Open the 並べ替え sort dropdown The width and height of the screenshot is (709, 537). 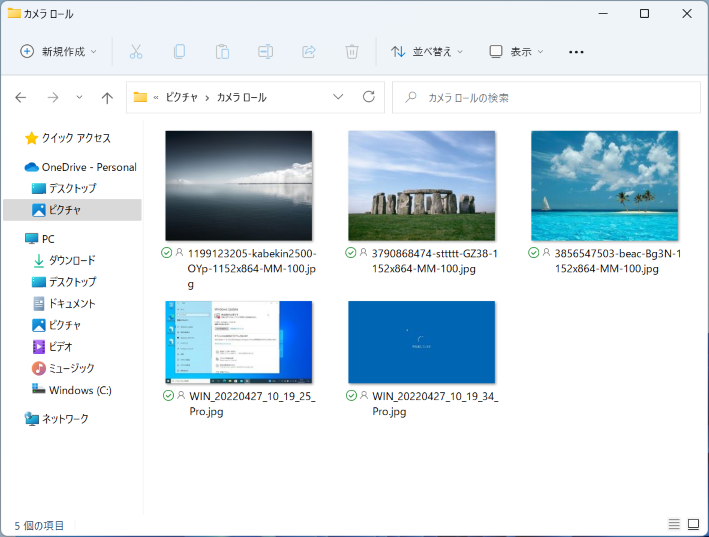click(427, 52)
